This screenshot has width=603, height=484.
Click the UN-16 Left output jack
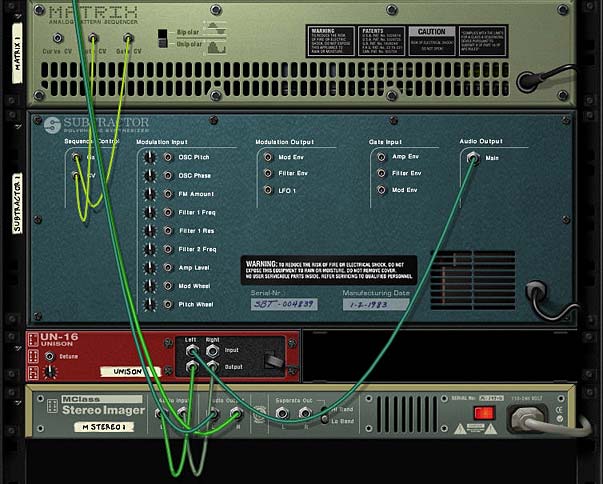click(192, 367)
